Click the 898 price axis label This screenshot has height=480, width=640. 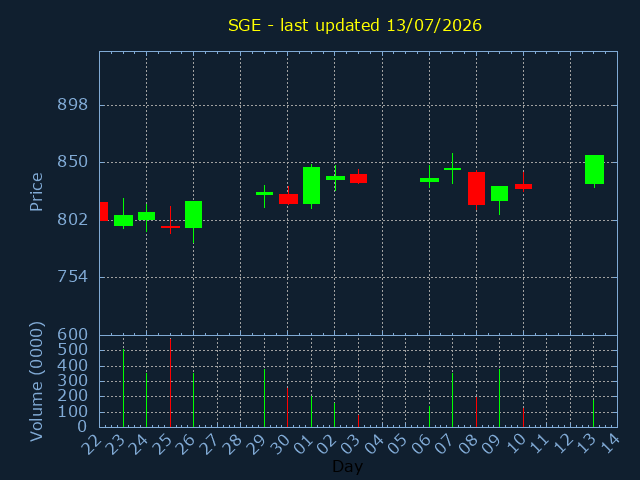(72, 105)
